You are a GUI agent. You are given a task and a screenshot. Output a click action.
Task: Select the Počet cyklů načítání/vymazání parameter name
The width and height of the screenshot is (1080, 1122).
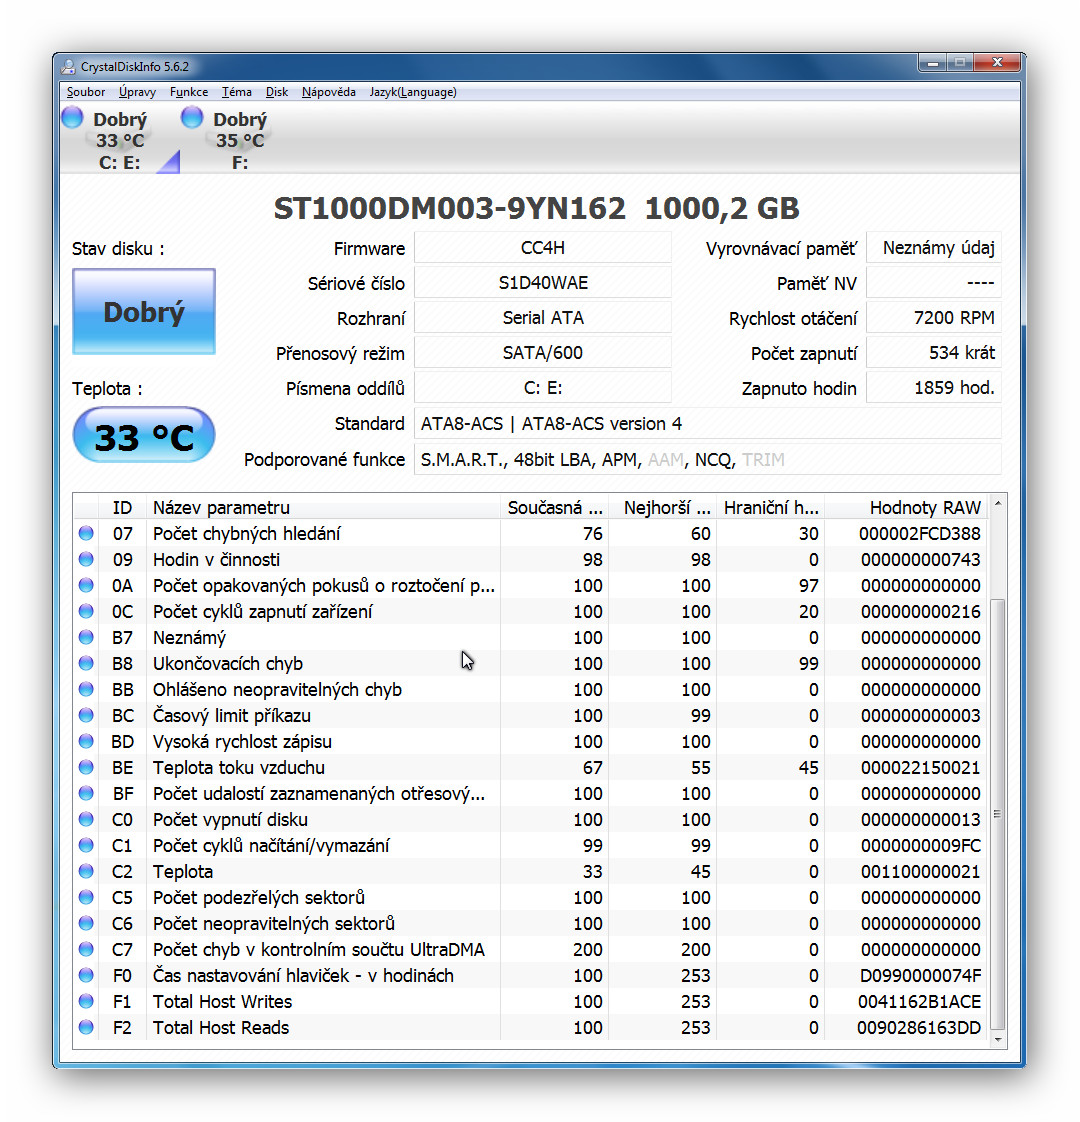point(271,846)
